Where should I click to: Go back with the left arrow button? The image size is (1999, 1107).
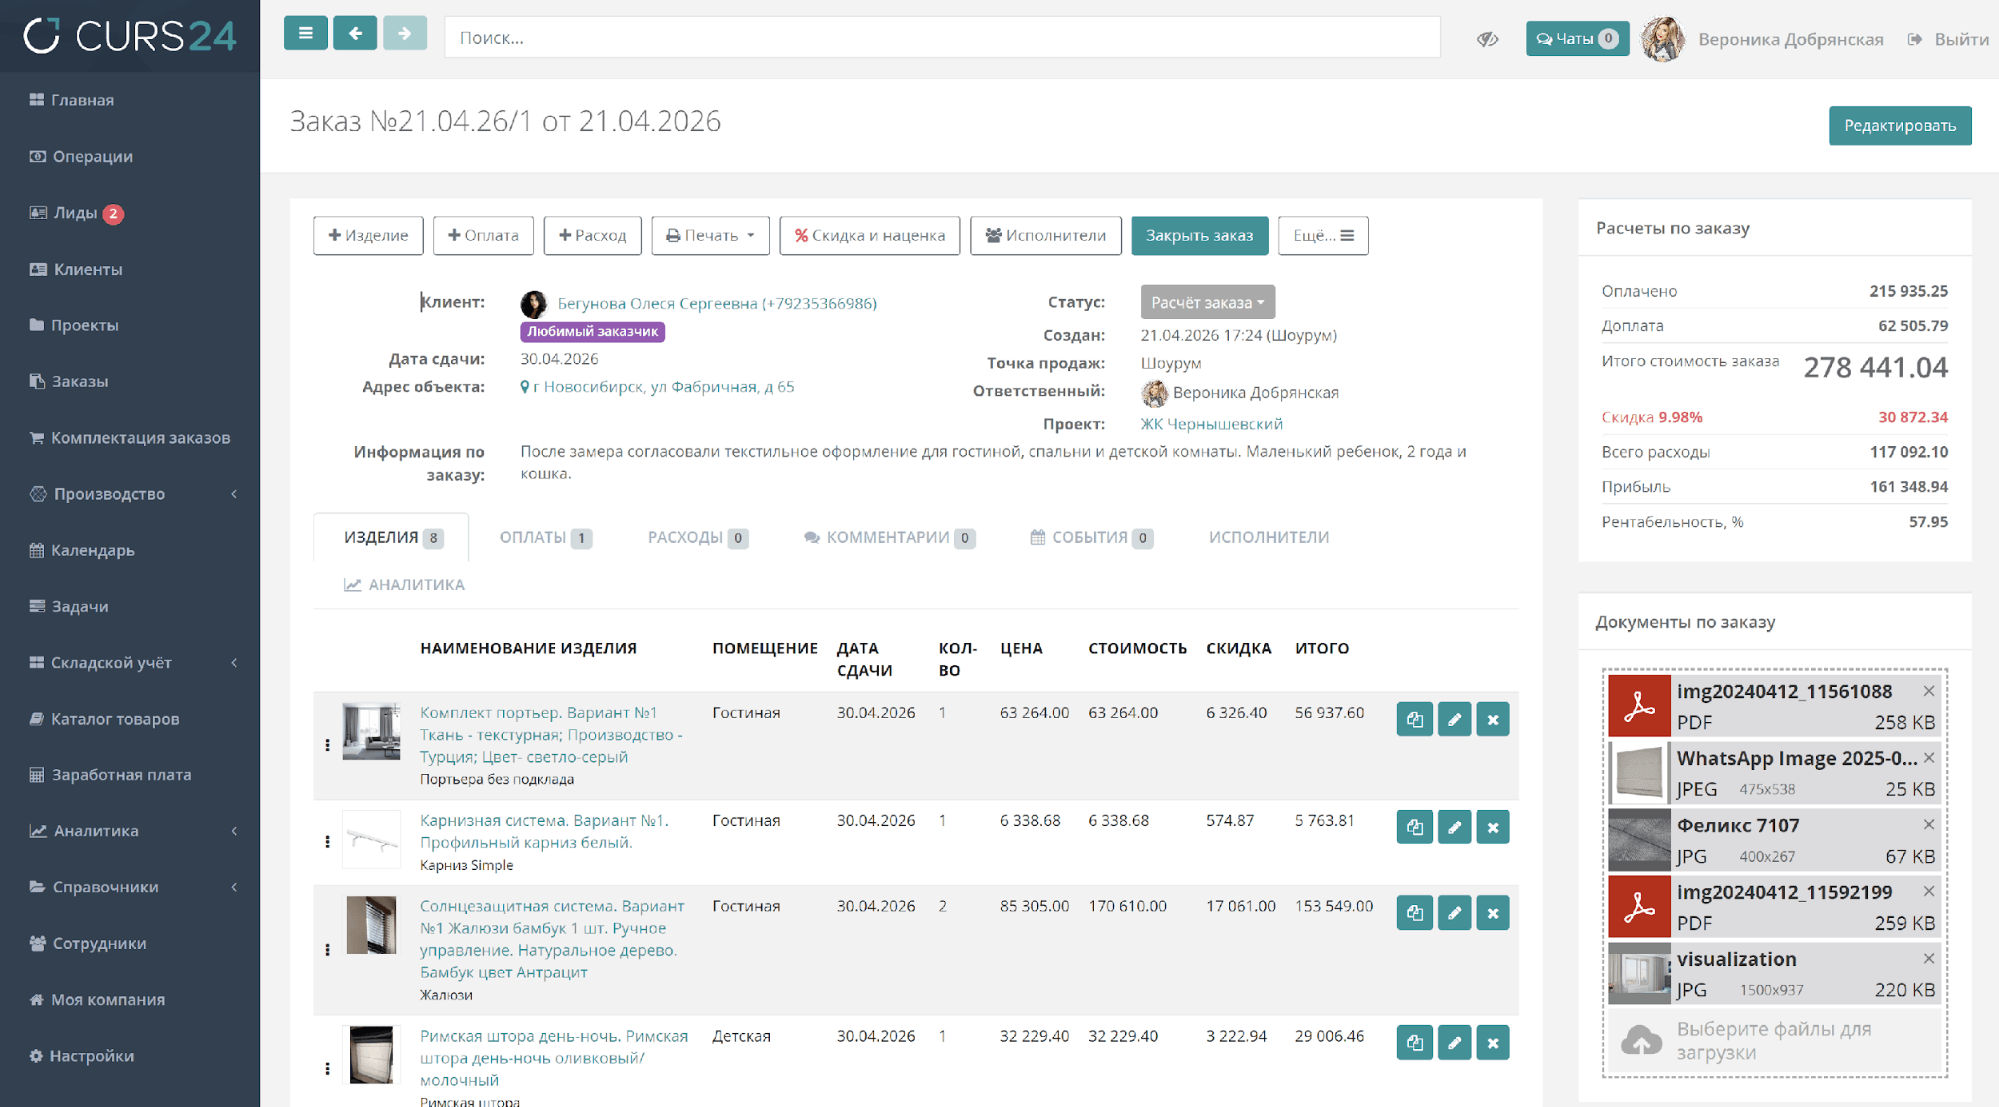click(355, 33)
